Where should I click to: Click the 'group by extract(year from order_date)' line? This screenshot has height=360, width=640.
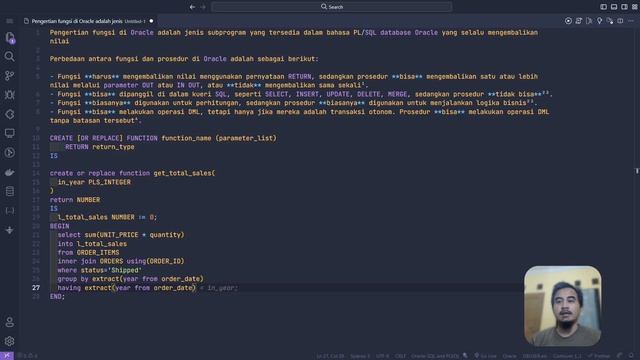[x=130, y=279]
